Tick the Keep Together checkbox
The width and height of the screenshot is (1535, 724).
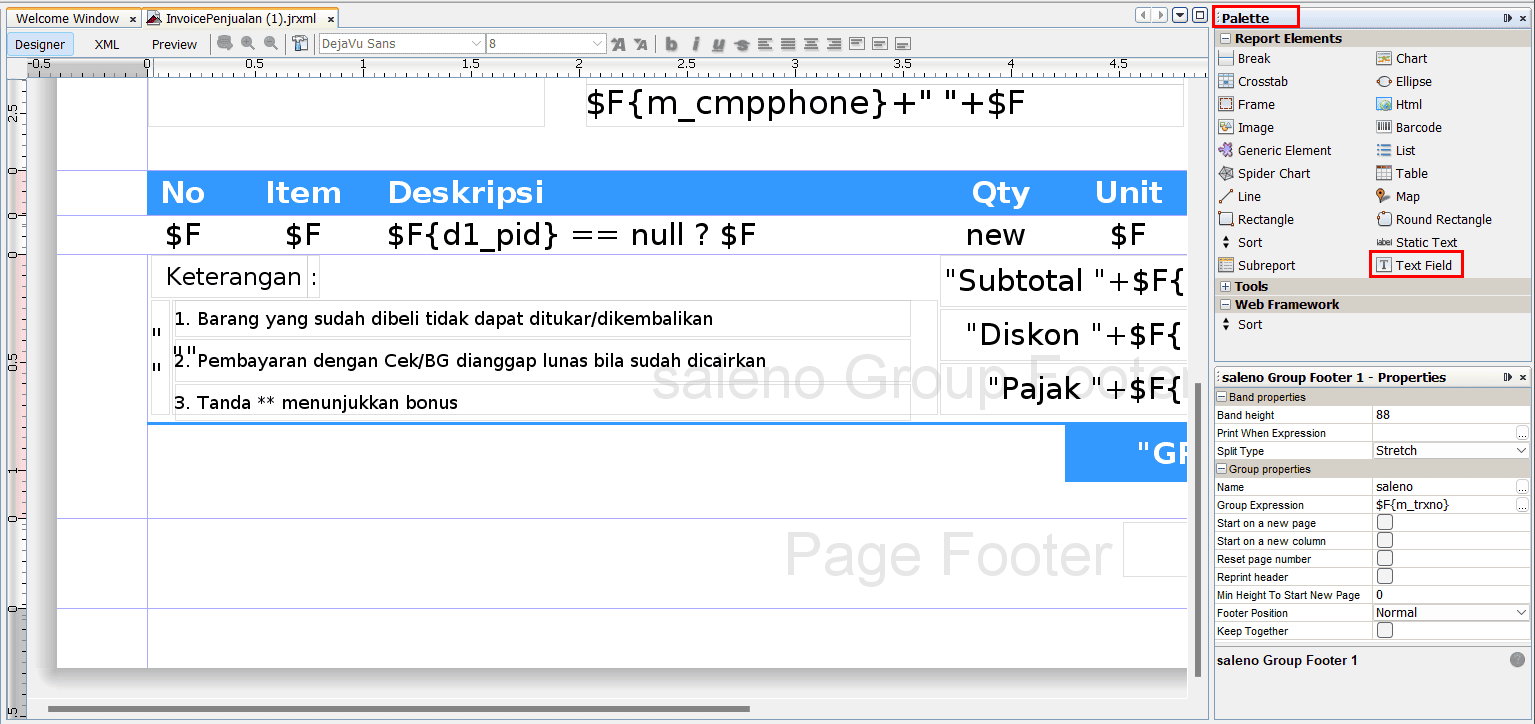1385,631
